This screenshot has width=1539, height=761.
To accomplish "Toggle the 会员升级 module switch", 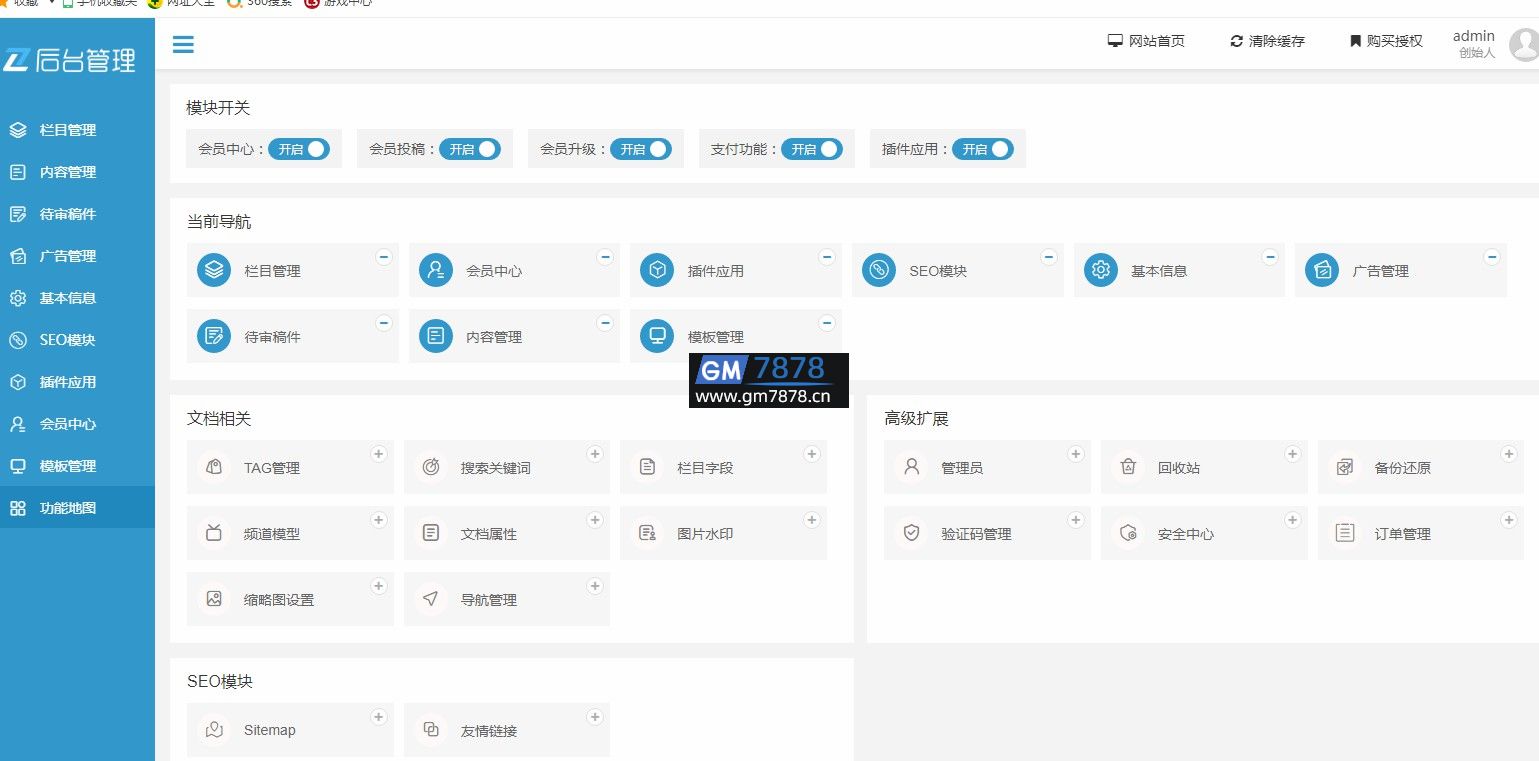I will click(x=641, y=149).
